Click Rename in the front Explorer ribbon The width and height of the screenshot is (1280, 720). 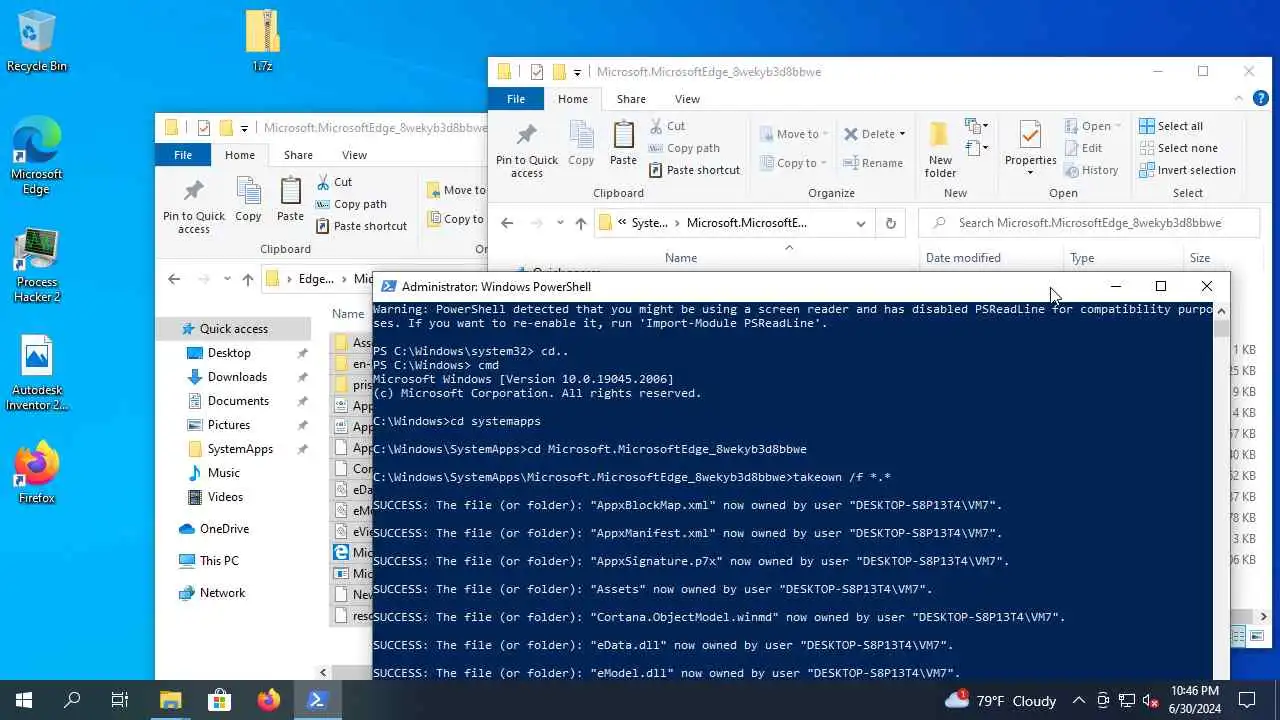pyautogui.click(x=873, y=163)
